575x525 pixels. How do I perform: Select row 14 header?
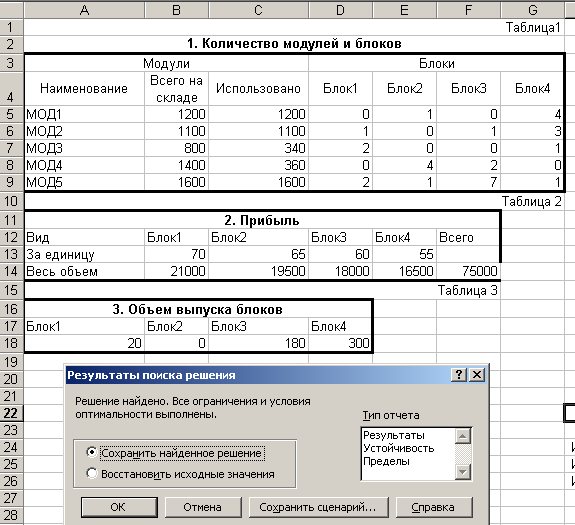[11, 271]
